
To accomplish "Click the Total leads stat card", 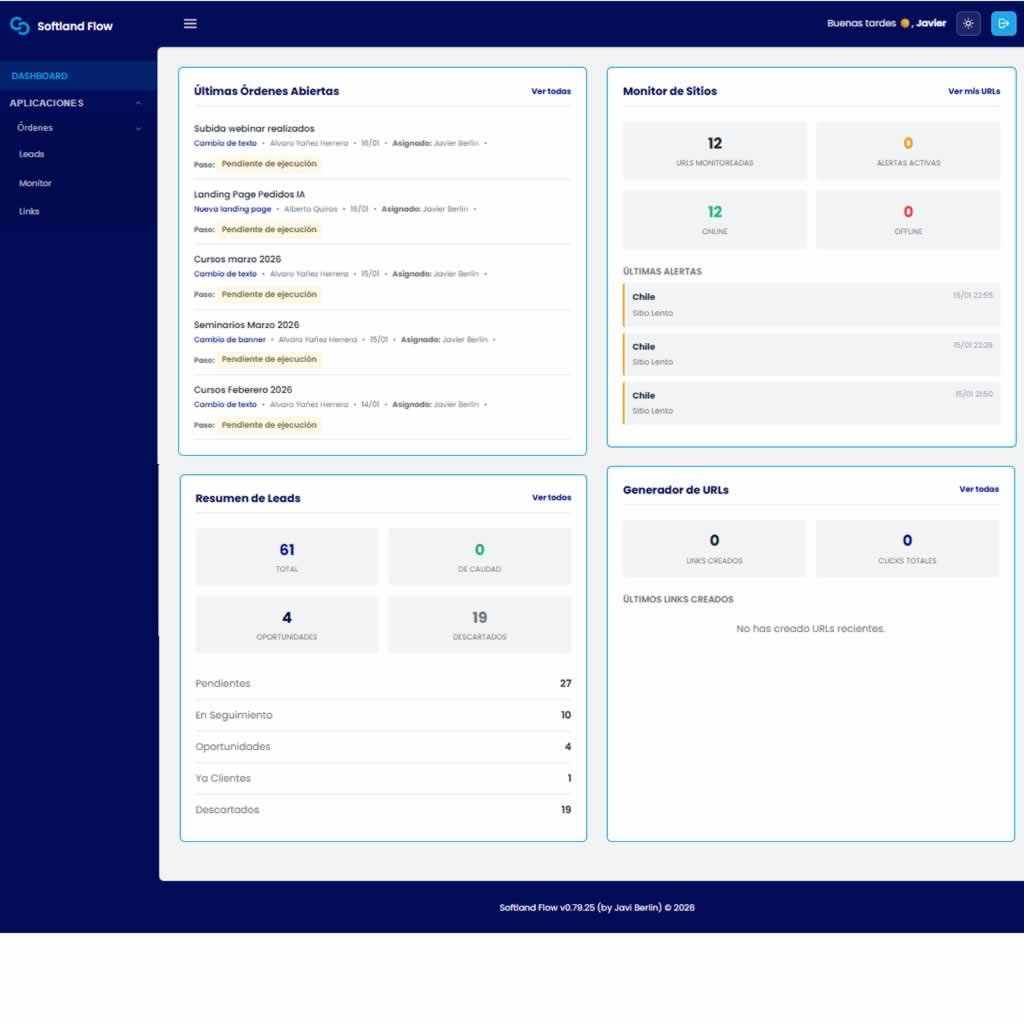I will (287, 556).
